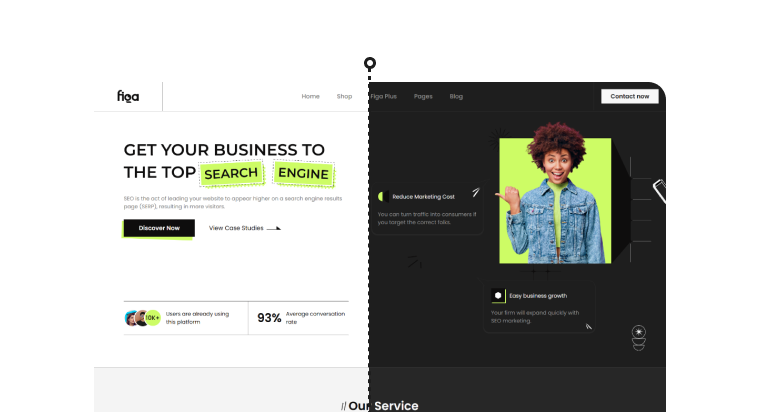Click the user avatars group icon
This screenshot has height=412, width=760.
tap(135, 318)
